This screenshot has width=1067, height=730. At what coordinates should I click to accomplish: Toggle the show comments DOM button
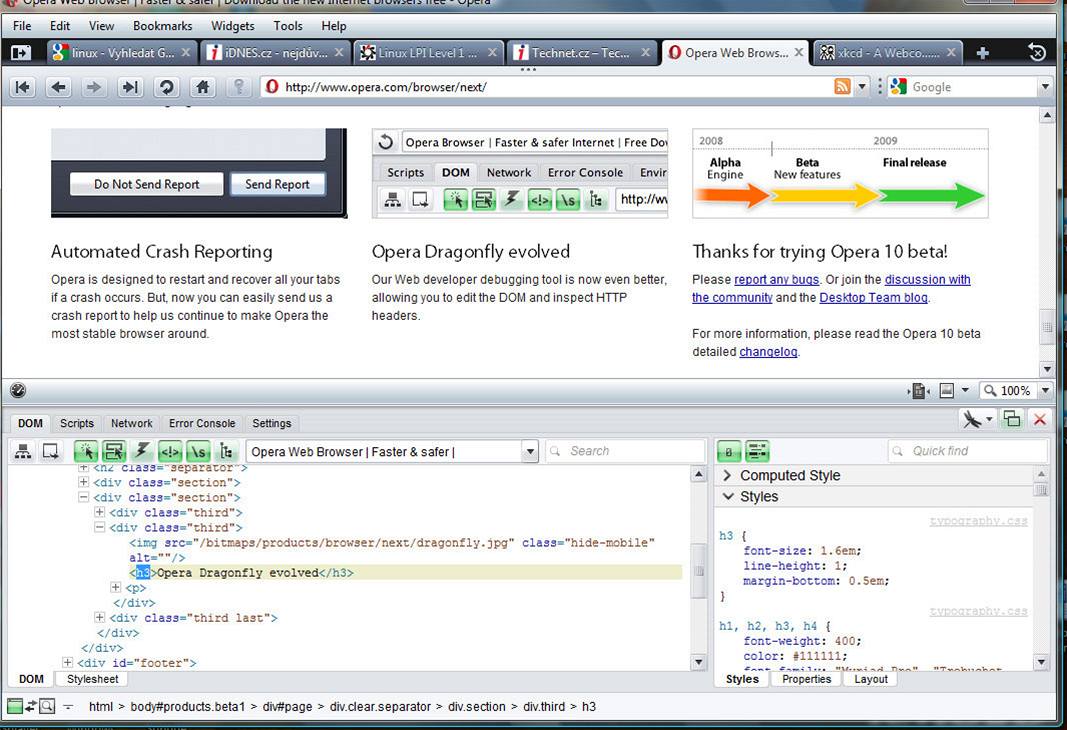171,451
